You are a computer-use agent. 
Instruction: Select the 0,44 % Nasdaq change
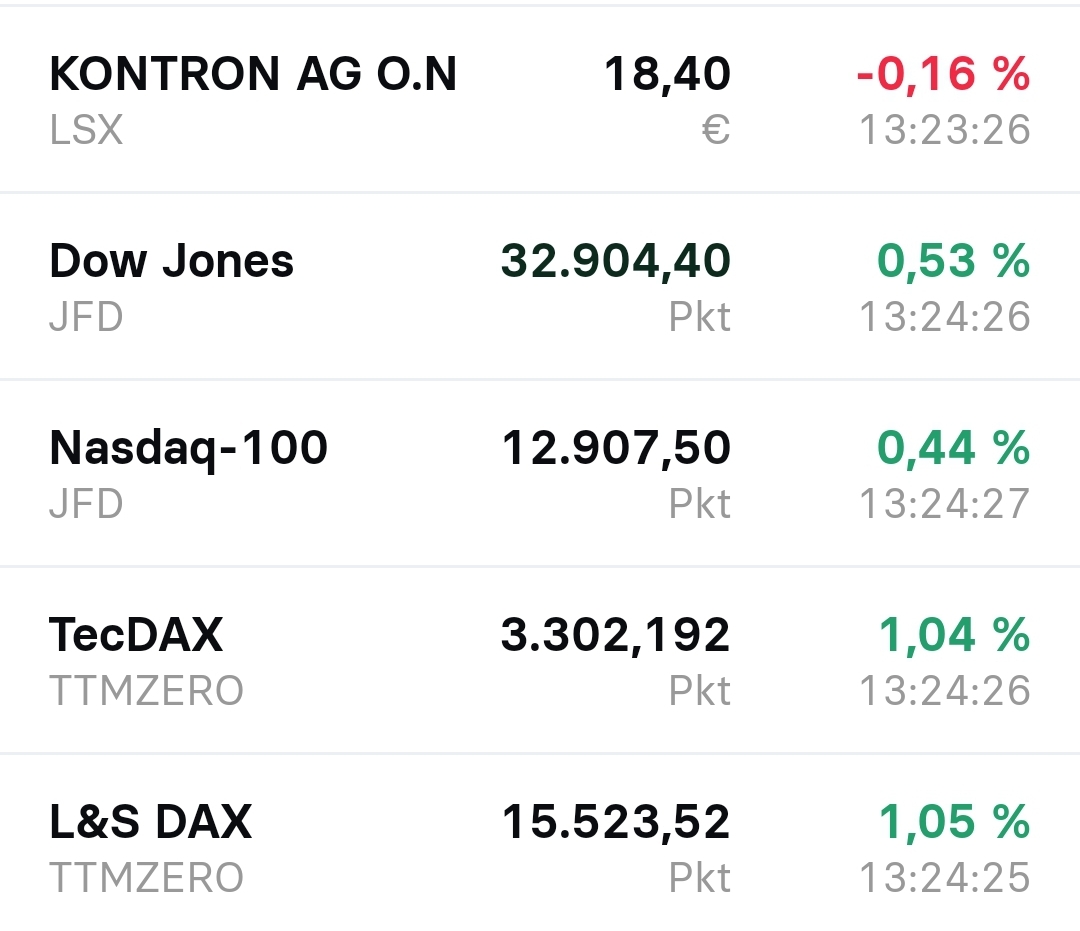(954, 448)
